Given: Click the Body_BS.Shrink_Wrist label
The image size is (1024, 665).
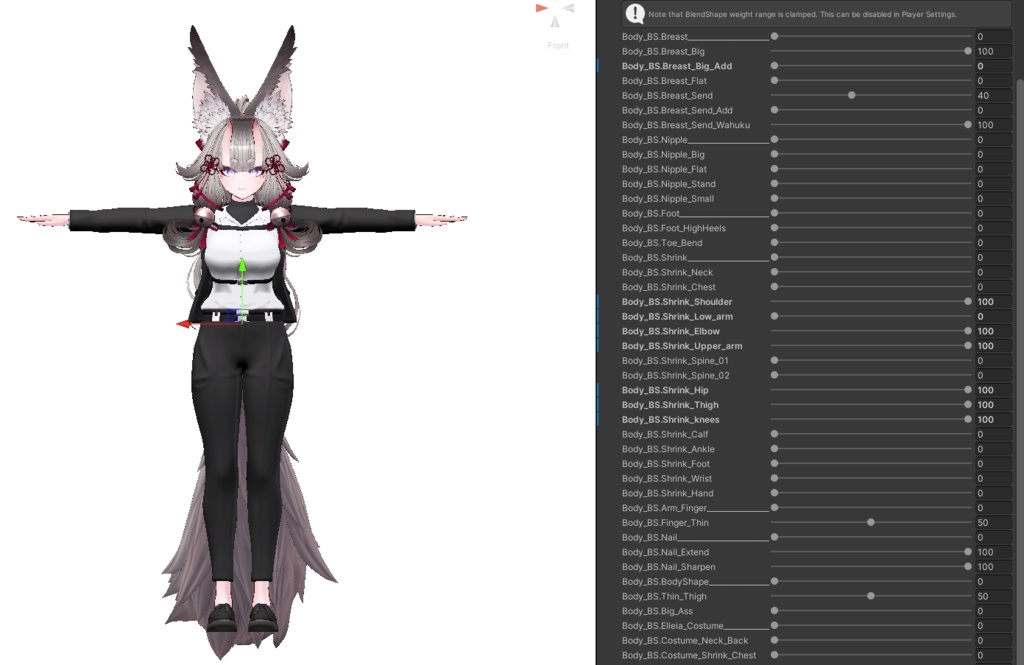Looking at the screenshot, I should 667,478.
